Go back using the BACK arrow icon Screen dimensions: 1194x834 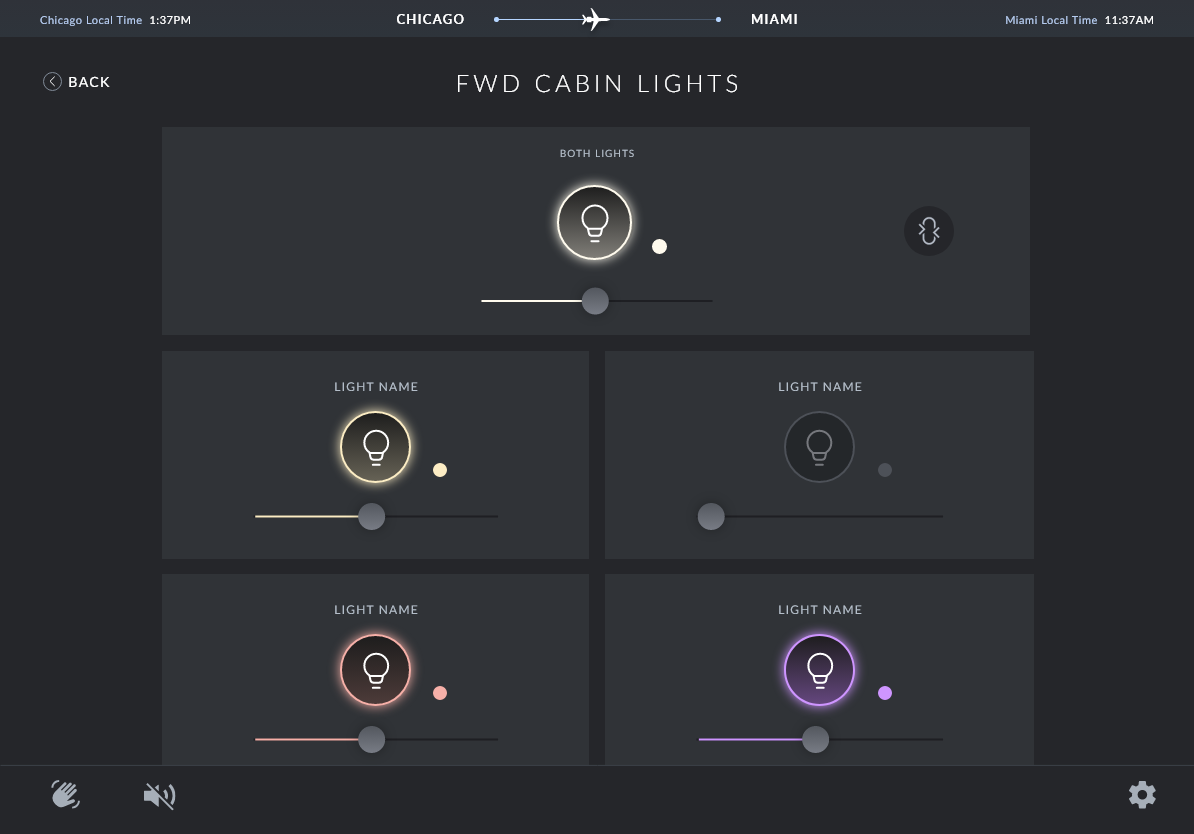tap(52, 81)
